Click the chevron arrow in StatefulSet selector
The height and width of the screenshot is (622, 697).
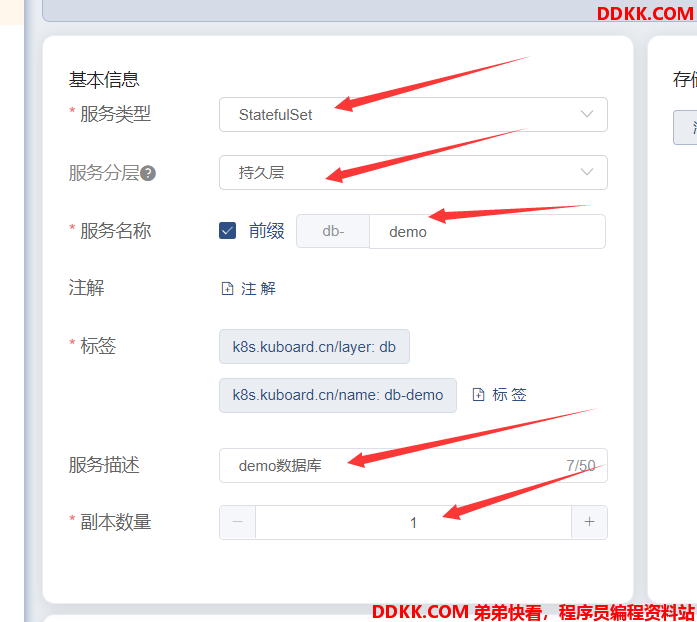click(587, 114)
